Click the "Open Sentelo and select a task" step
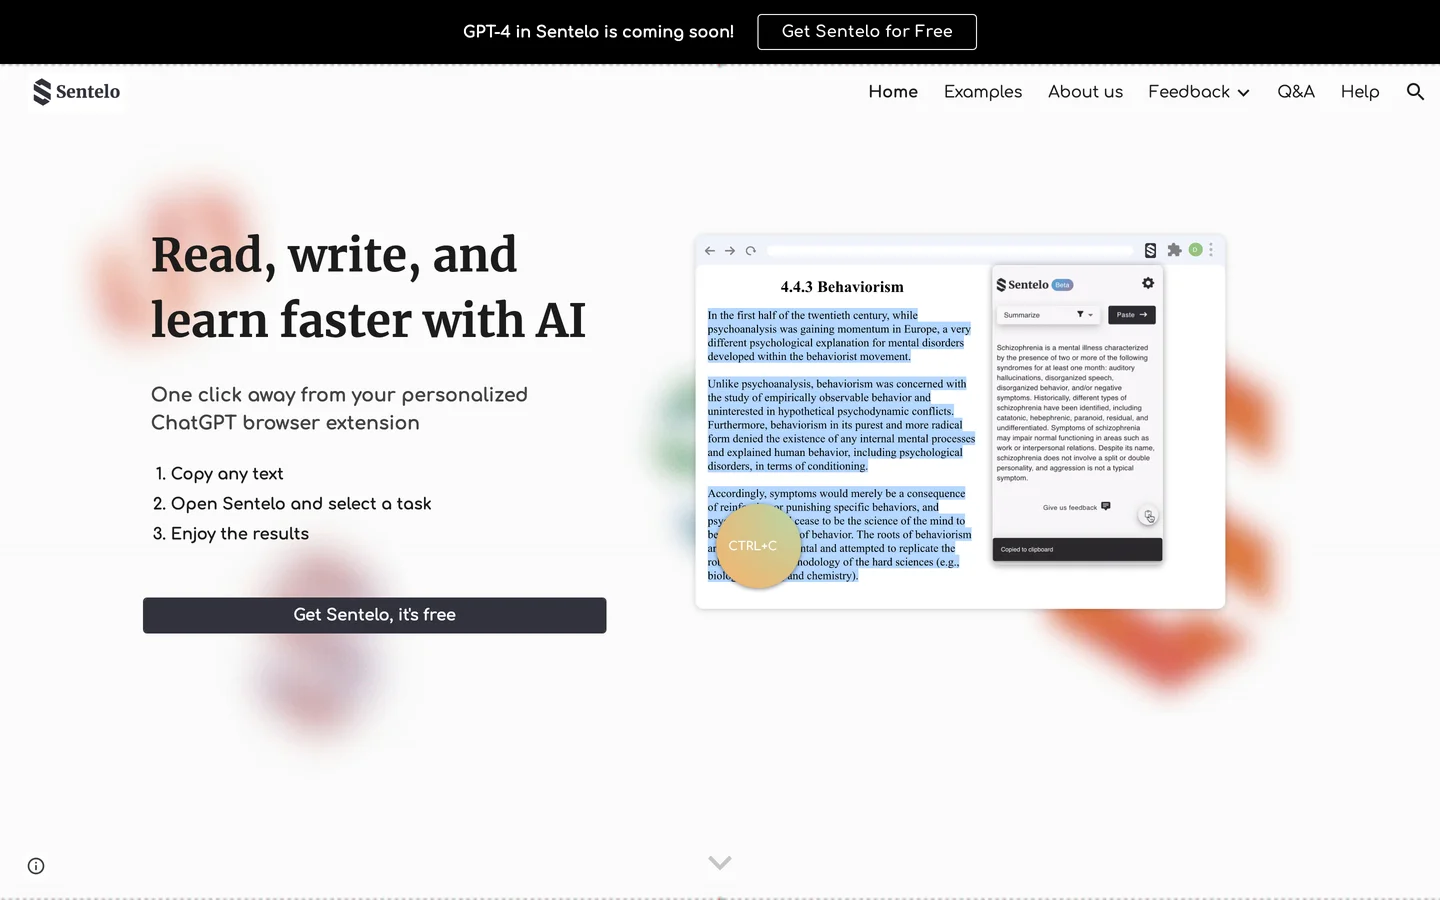1440x900 pixels. (301, 504)
